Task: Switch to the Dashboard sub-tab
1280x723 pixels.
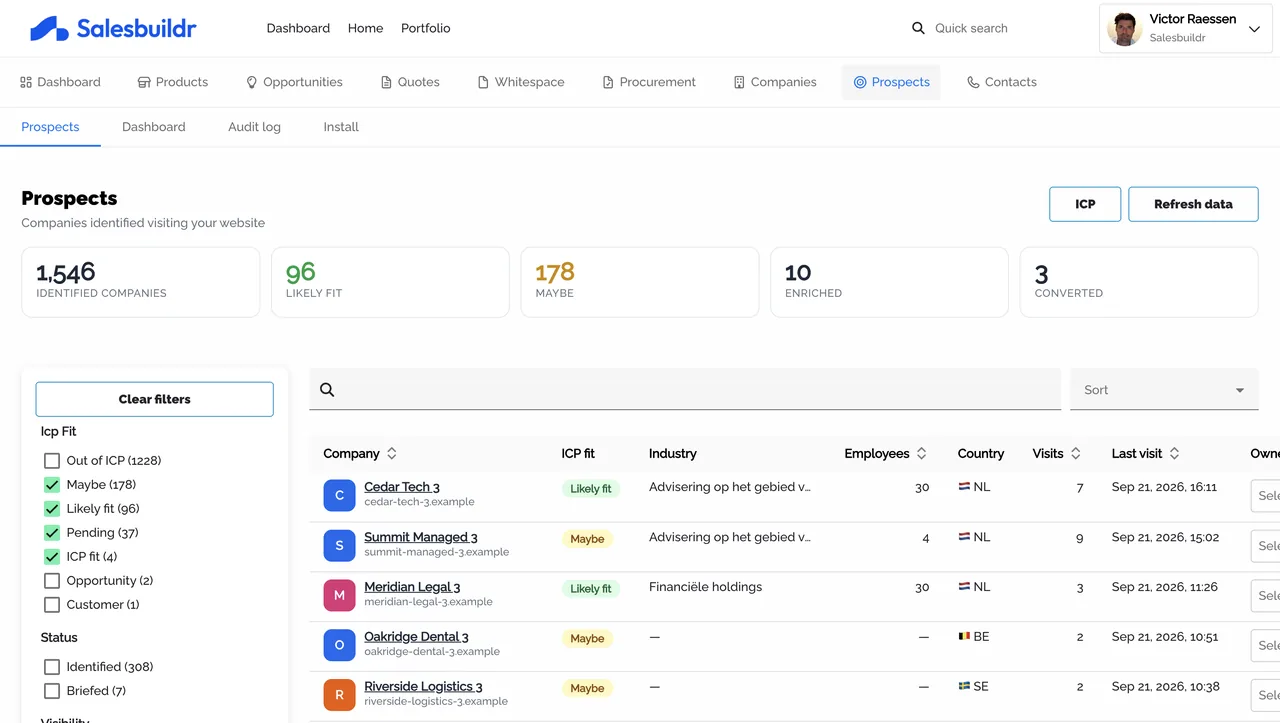Action: (x=154, y=127)
